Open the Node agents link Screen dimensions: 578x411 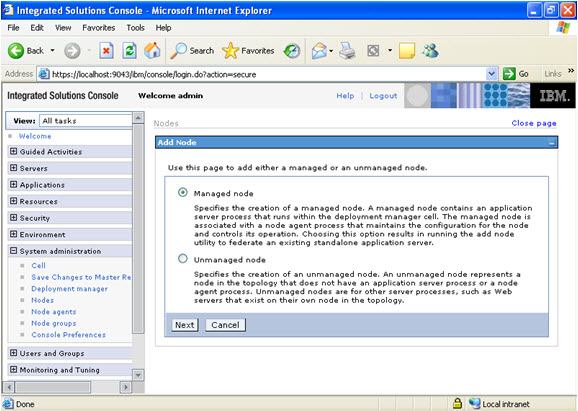(54, 312)
